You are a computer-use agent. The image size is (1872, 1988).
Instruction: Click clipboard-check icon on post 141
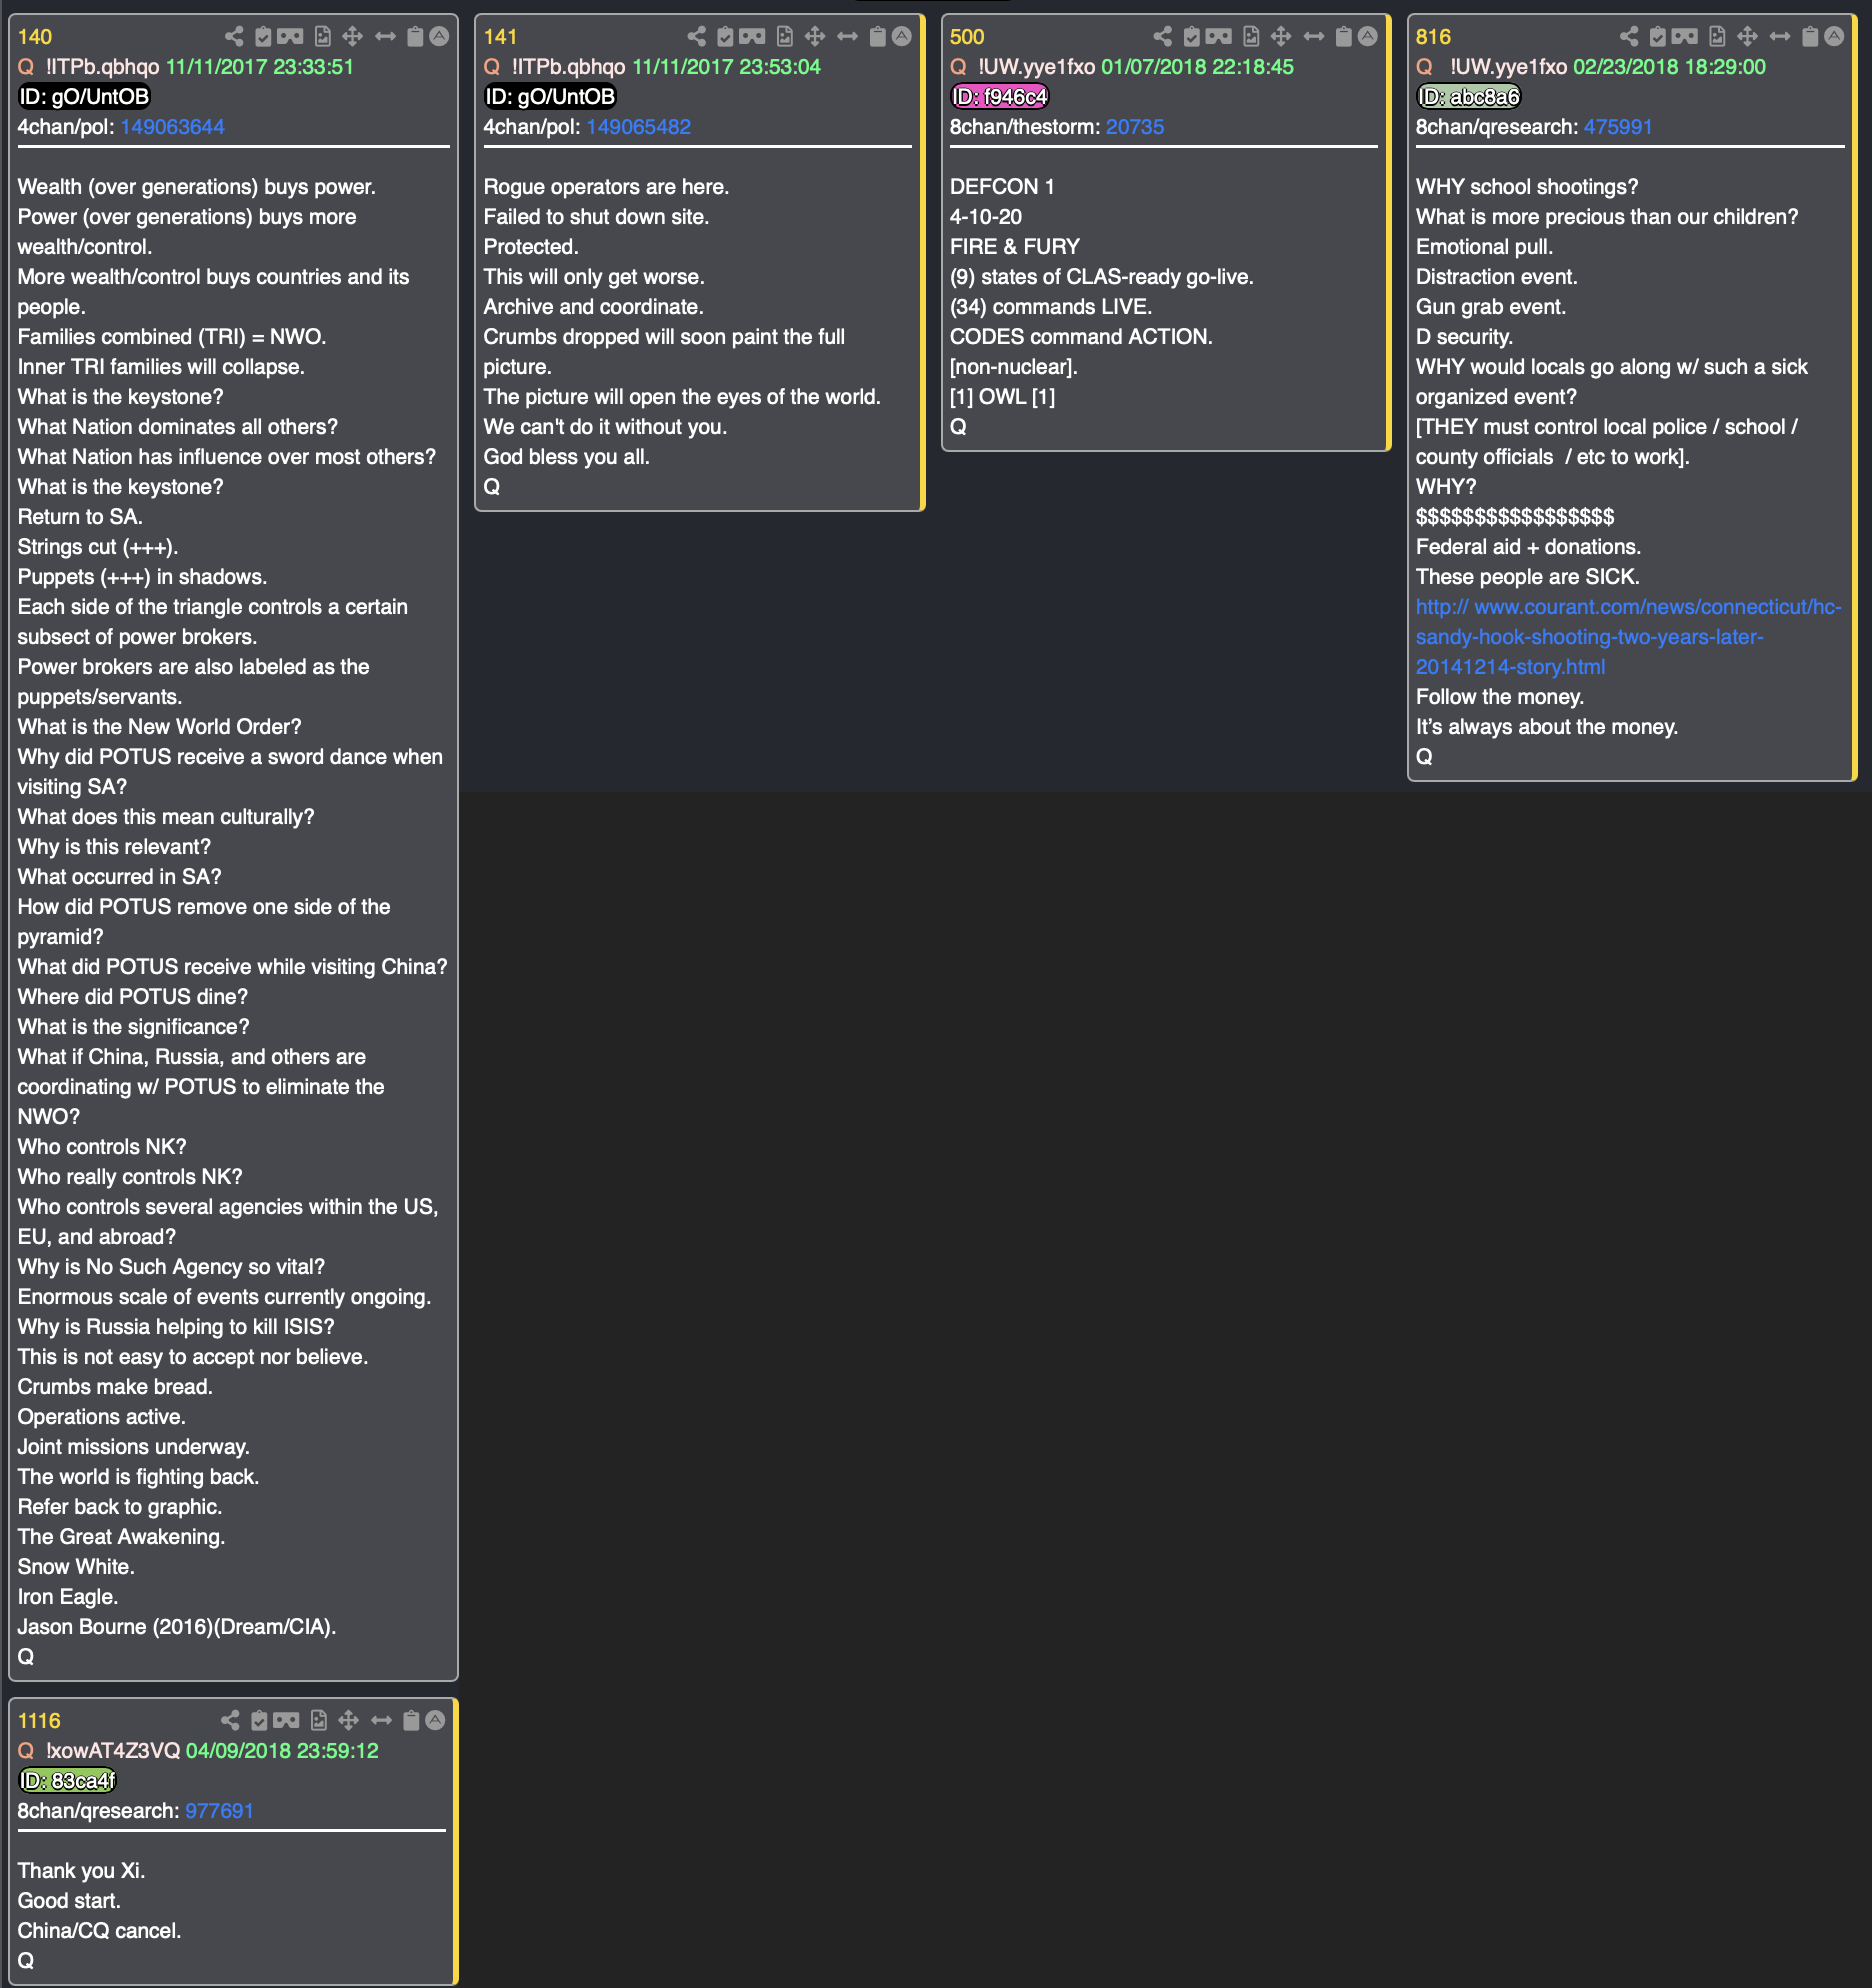pyautogui.click(x=726, y=37)
